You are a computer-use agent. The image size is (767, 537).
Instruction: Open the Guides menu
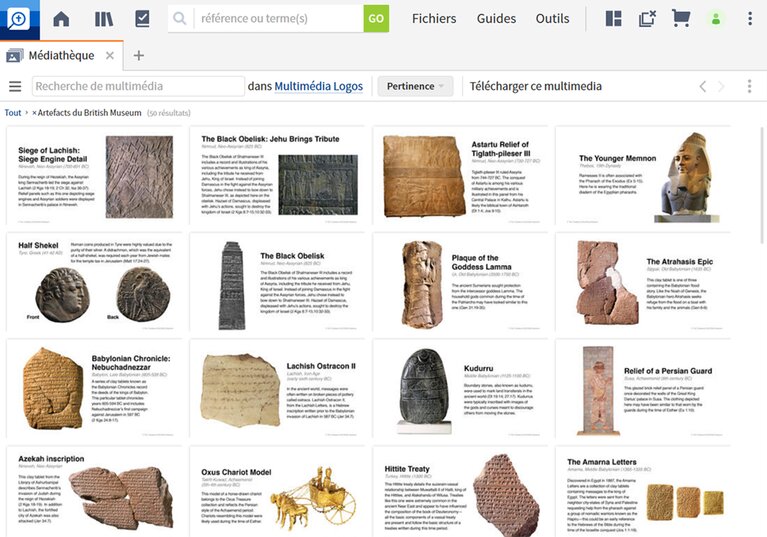[496, 19]
